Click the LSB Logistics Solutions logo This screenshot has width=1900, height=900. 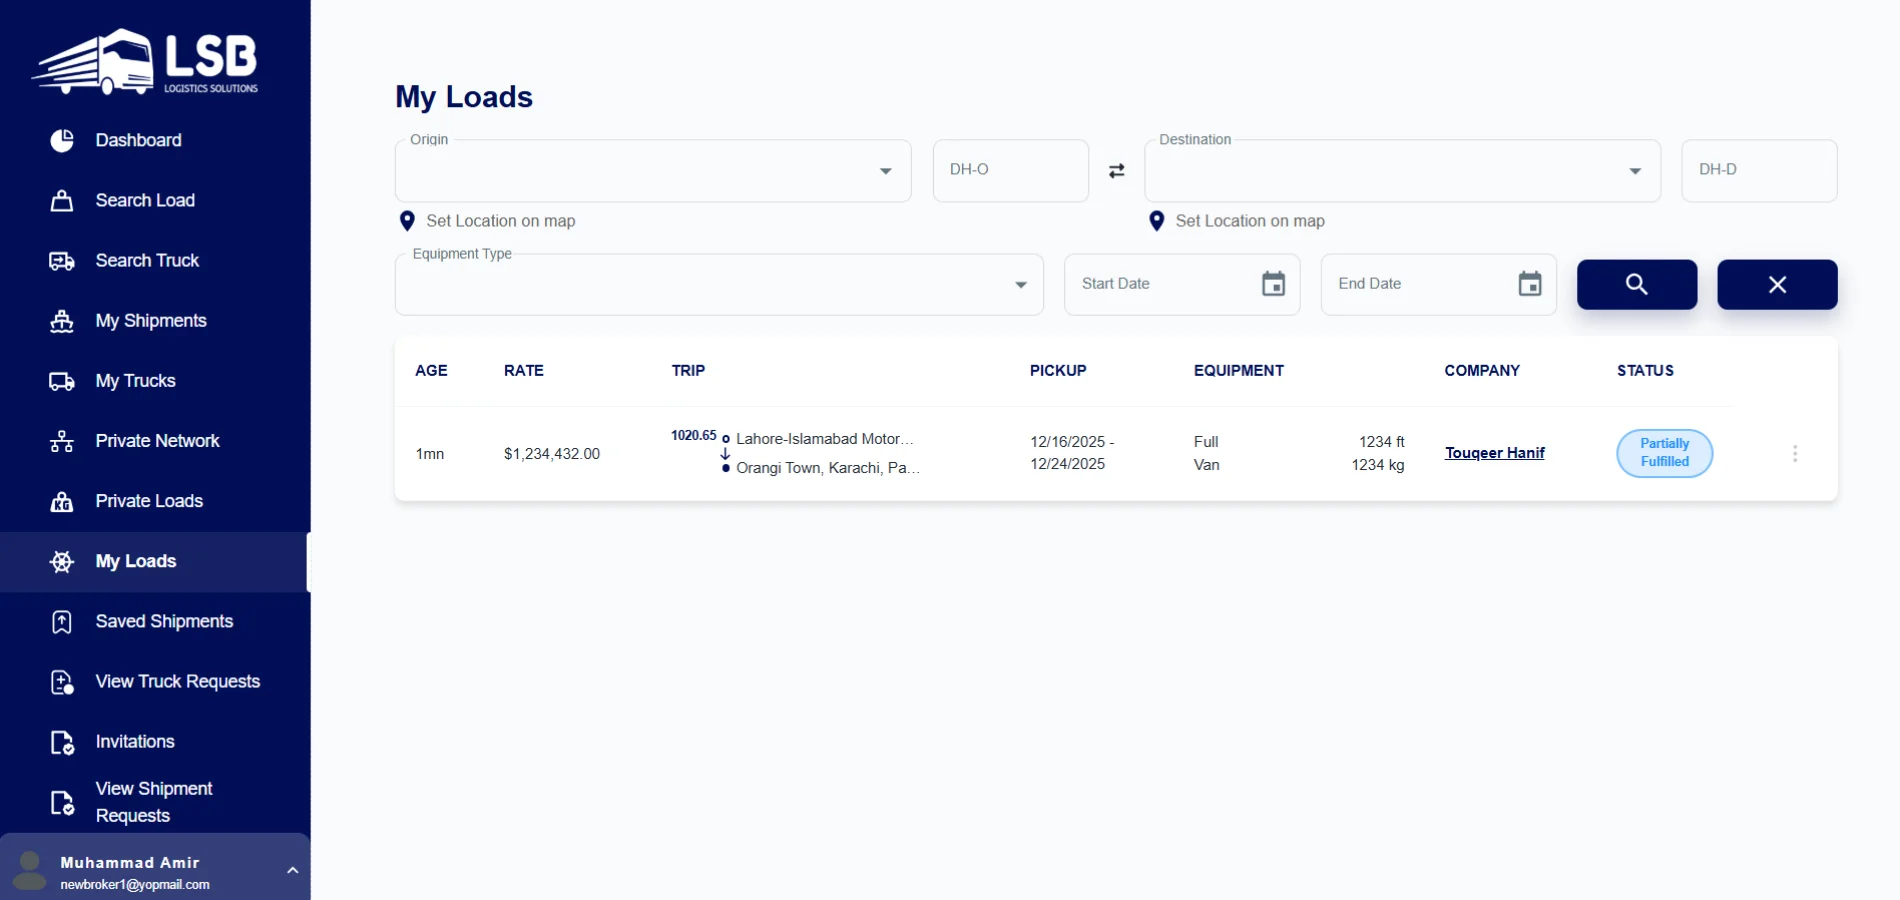[x=146, y=62]
